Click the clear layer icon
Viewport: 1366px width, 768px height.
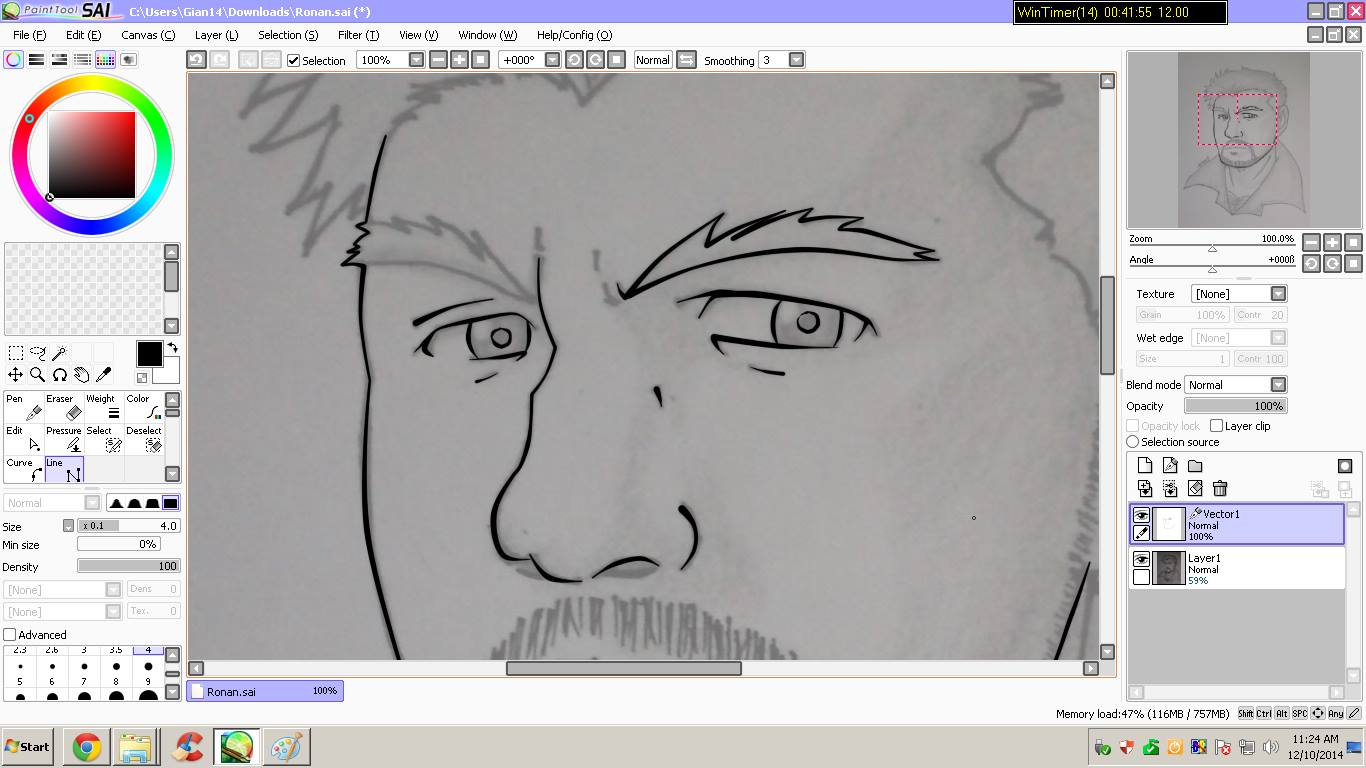(1195, 489)
